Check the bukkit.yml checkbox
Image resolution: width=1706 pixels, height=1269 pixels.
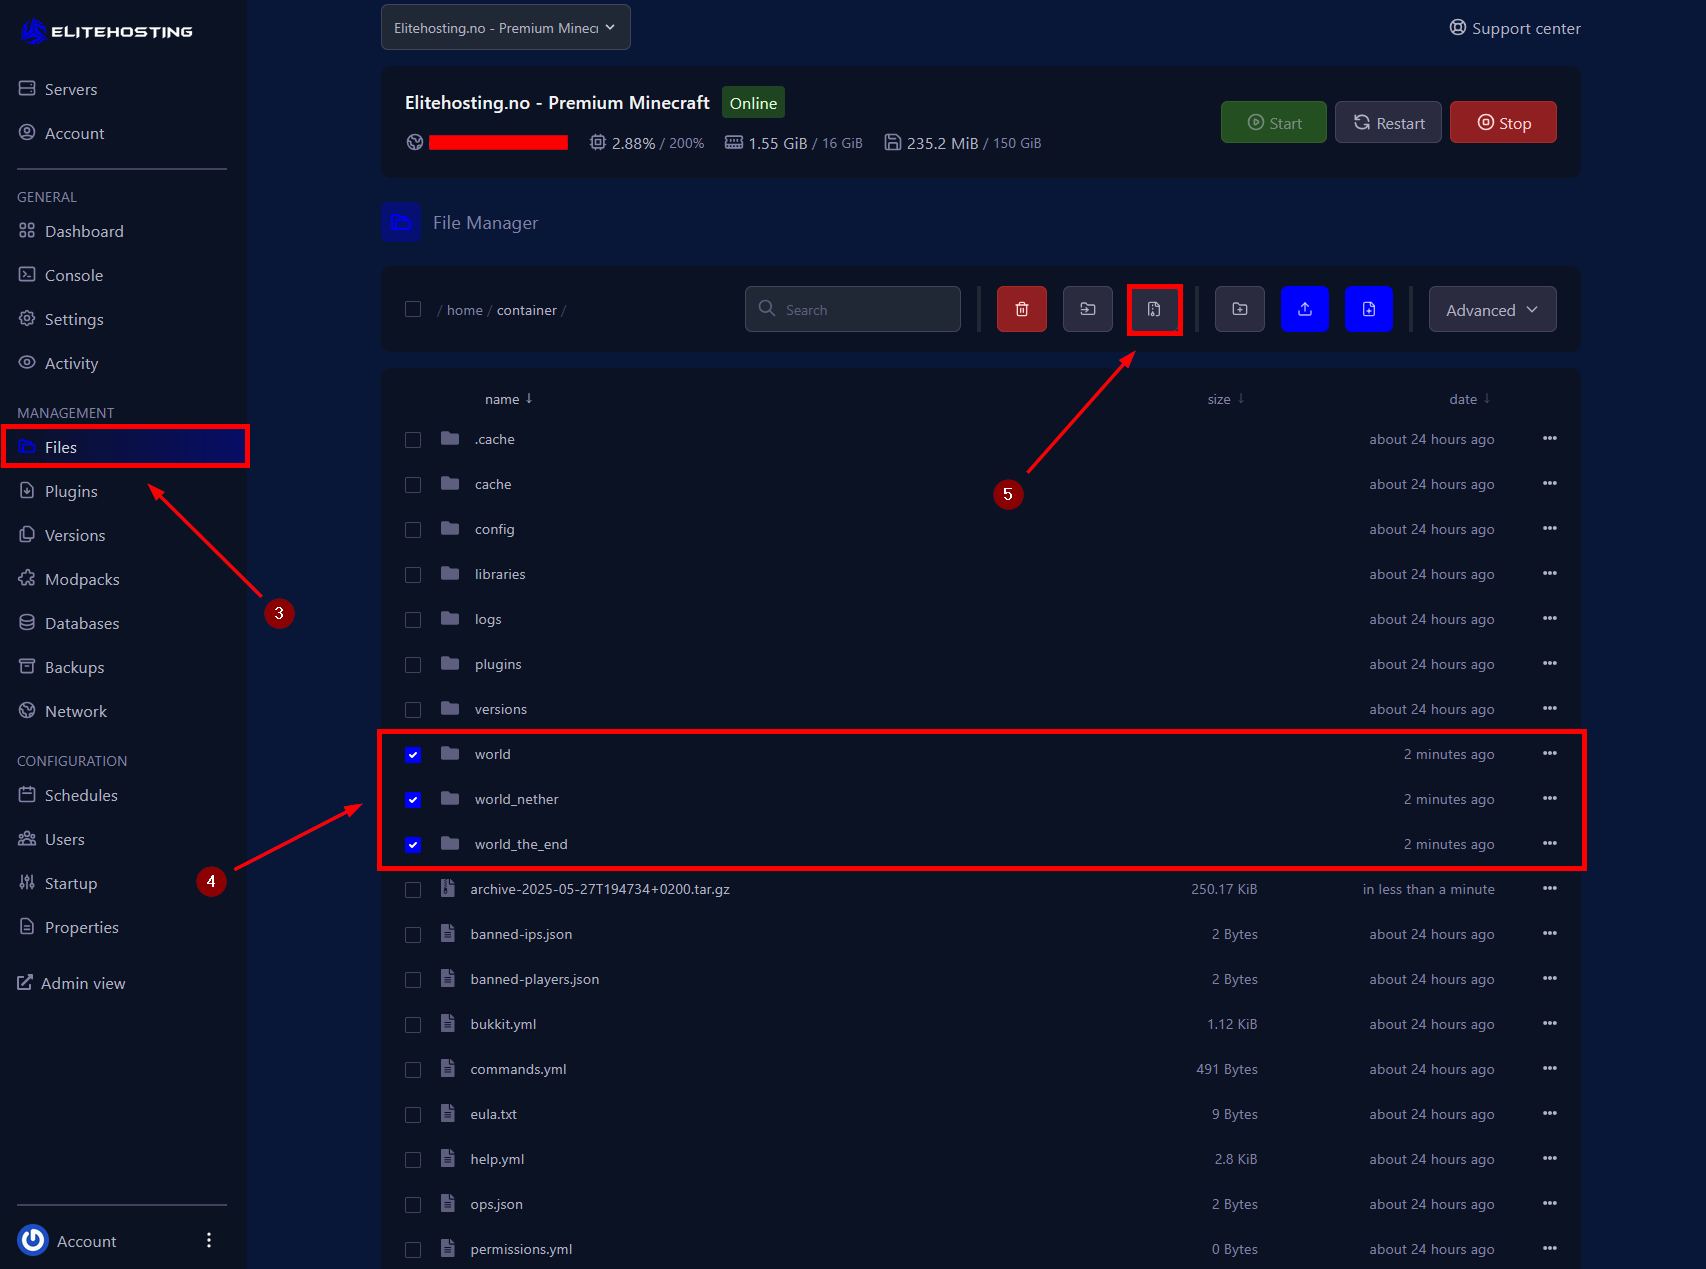pos(413,1025)
